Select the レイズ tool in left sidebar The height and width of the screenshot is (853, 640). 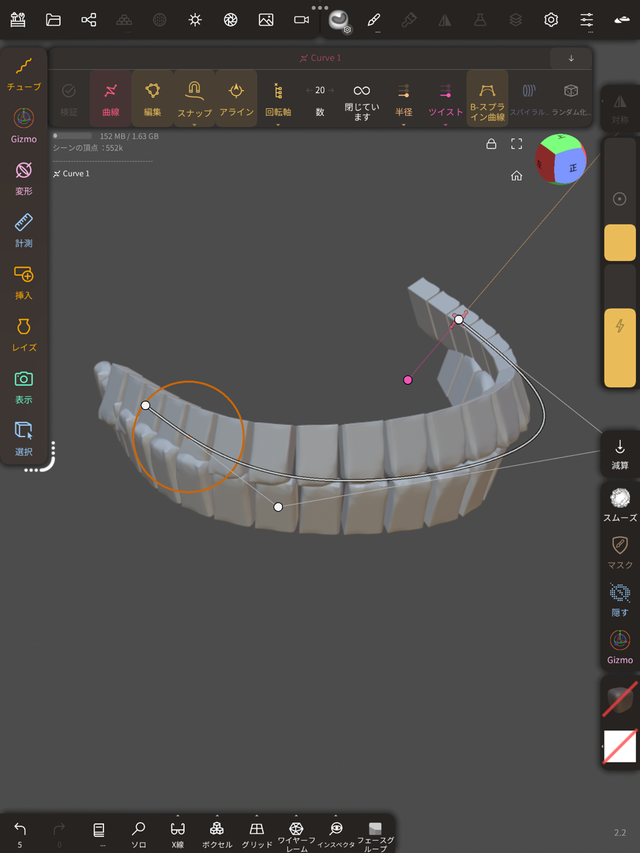tap(24, 333)
